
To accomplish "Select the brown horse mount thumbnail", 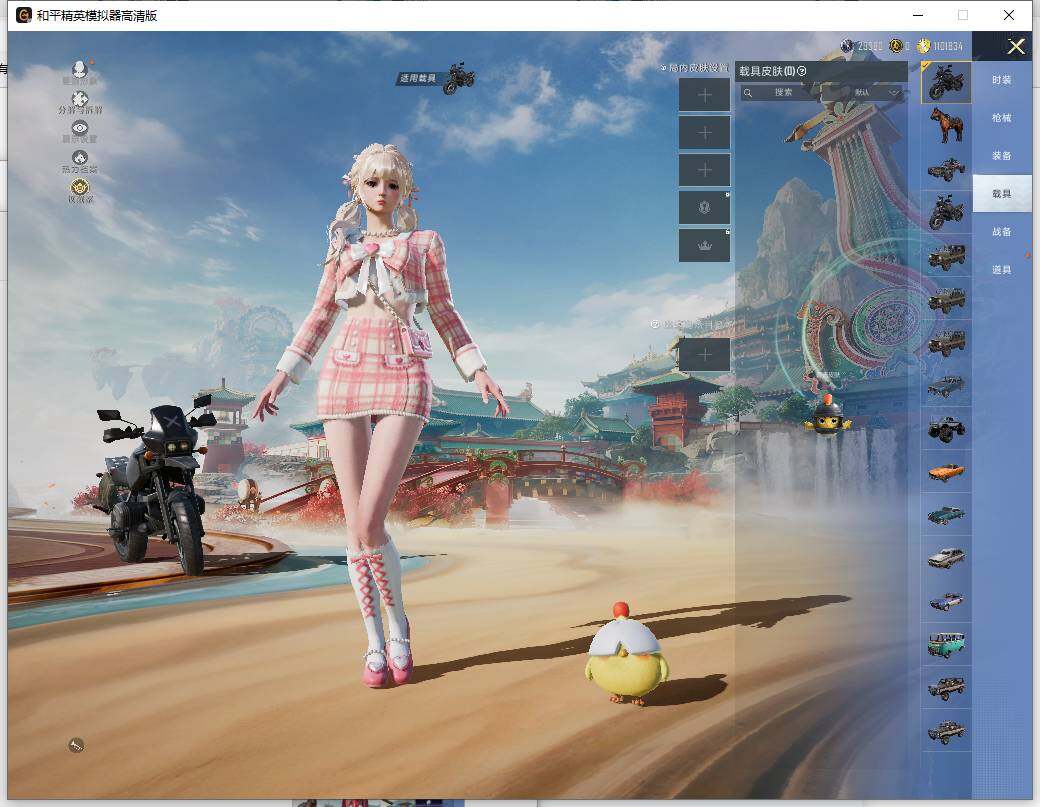I will click(946, 125).
